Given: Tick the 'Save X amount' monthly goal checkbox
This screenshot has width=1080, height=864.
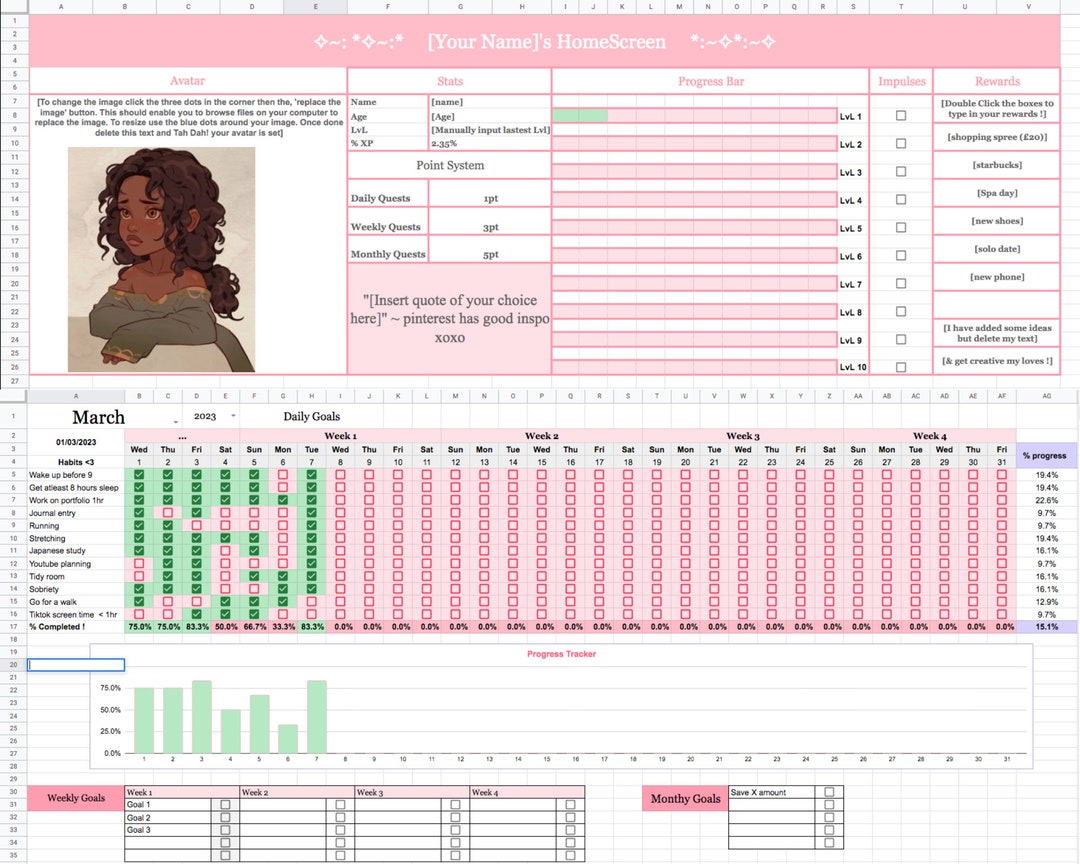Looking at the screenshot, I should click(829, 791).
